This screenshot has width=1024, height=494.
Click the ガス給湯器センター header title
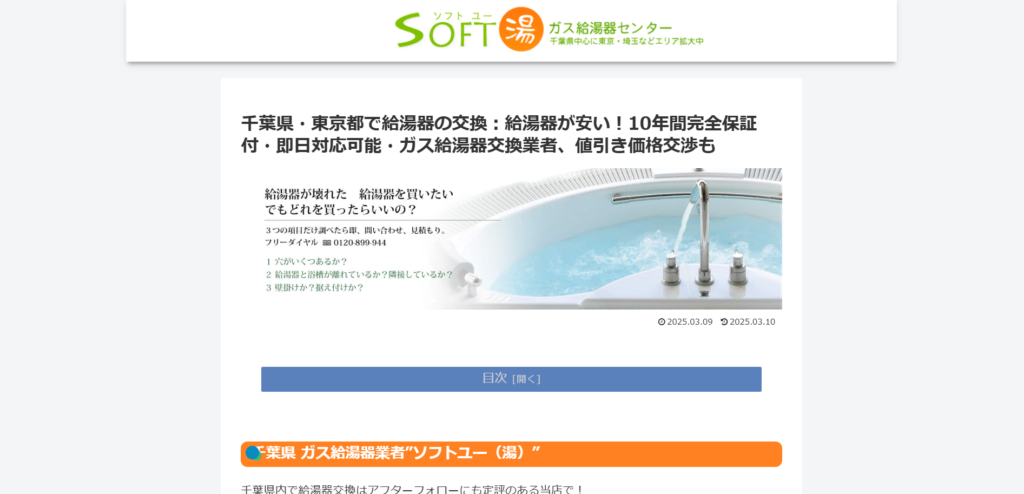[x=610, y=27]
